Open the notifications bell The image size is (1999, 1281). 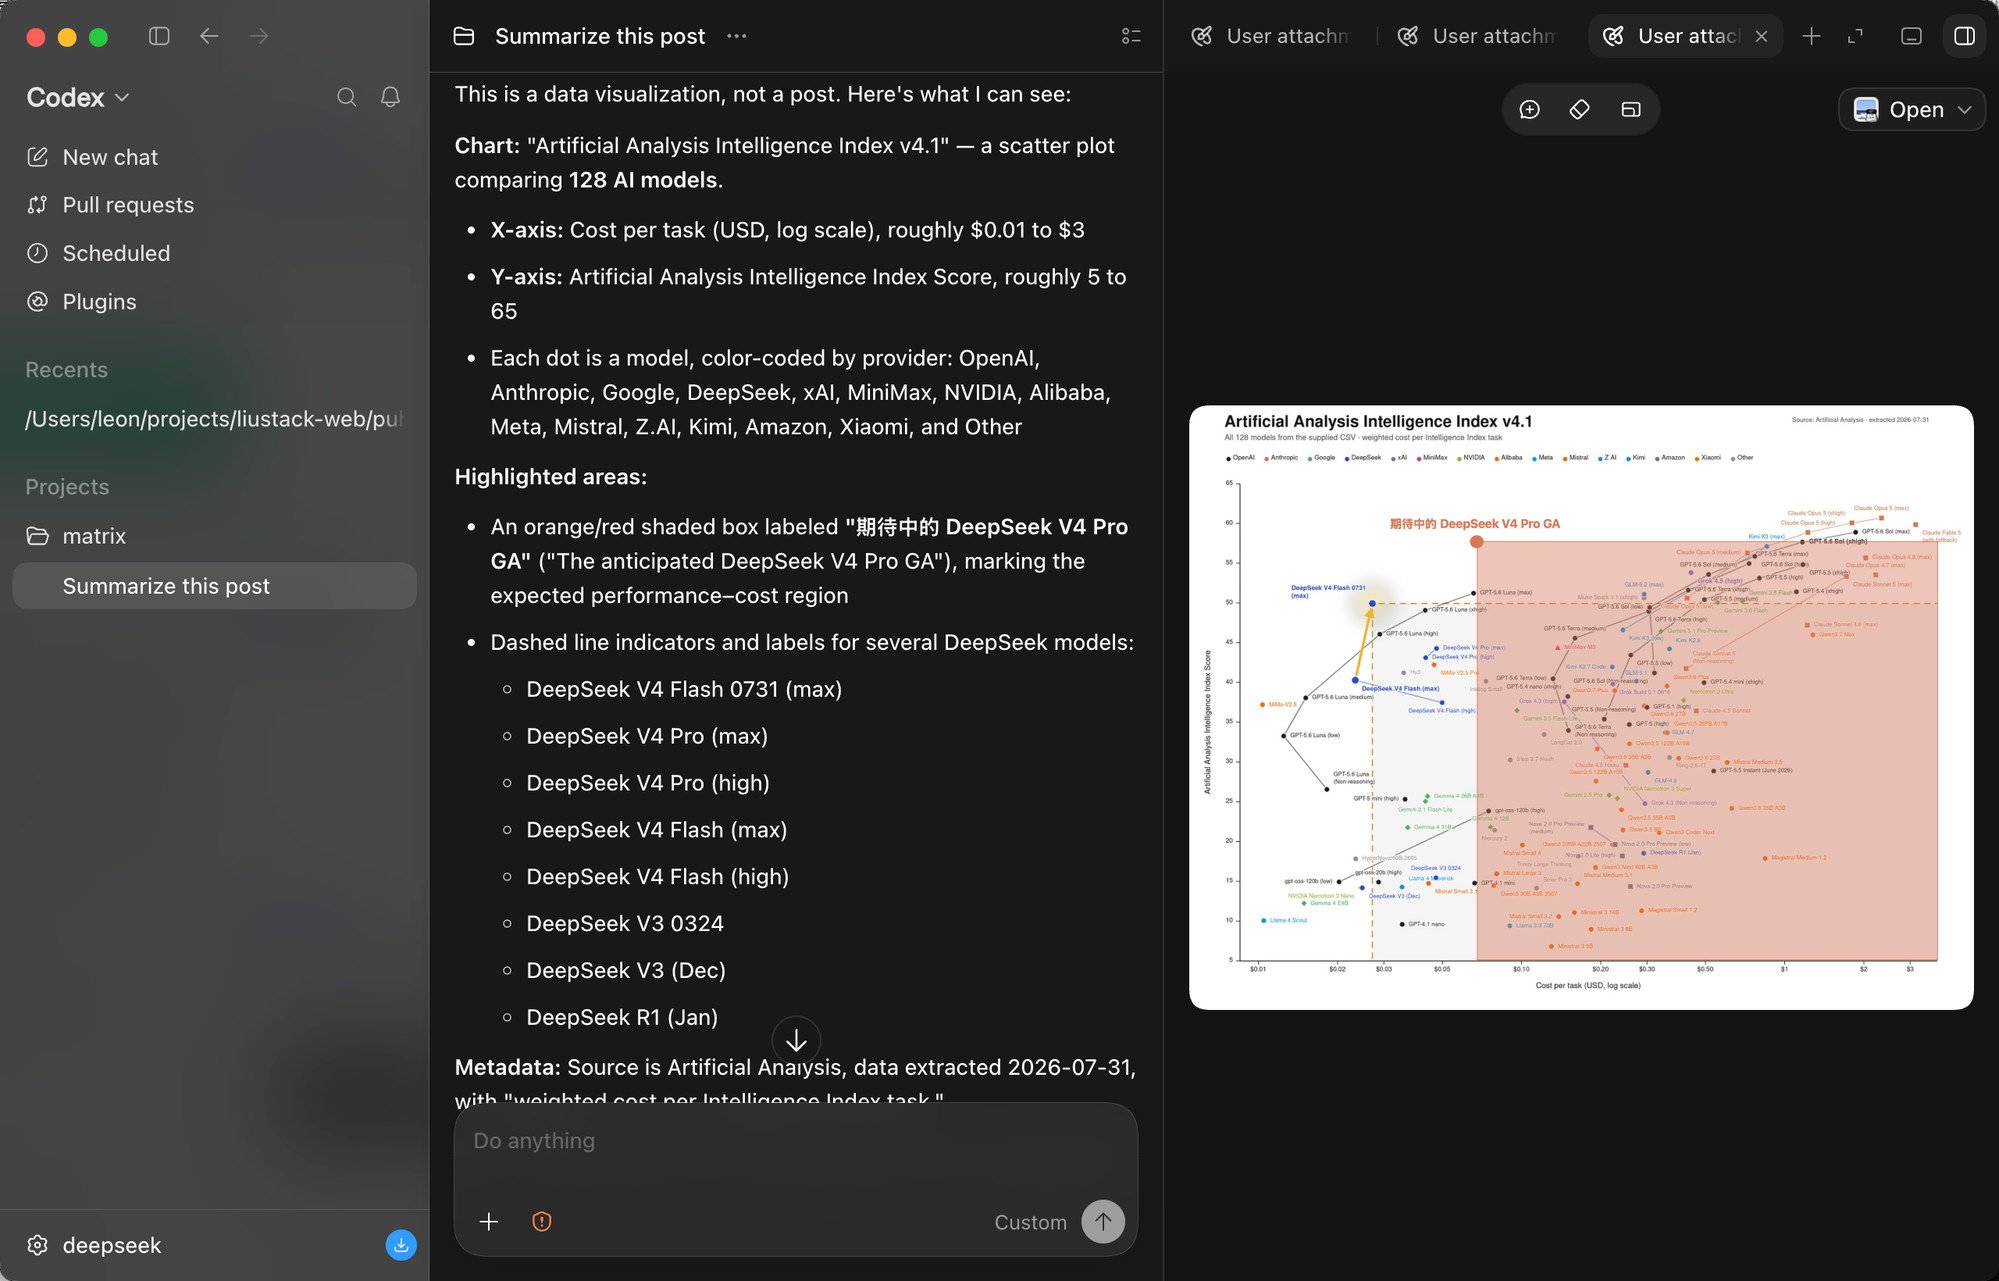(x=391, y=97)
